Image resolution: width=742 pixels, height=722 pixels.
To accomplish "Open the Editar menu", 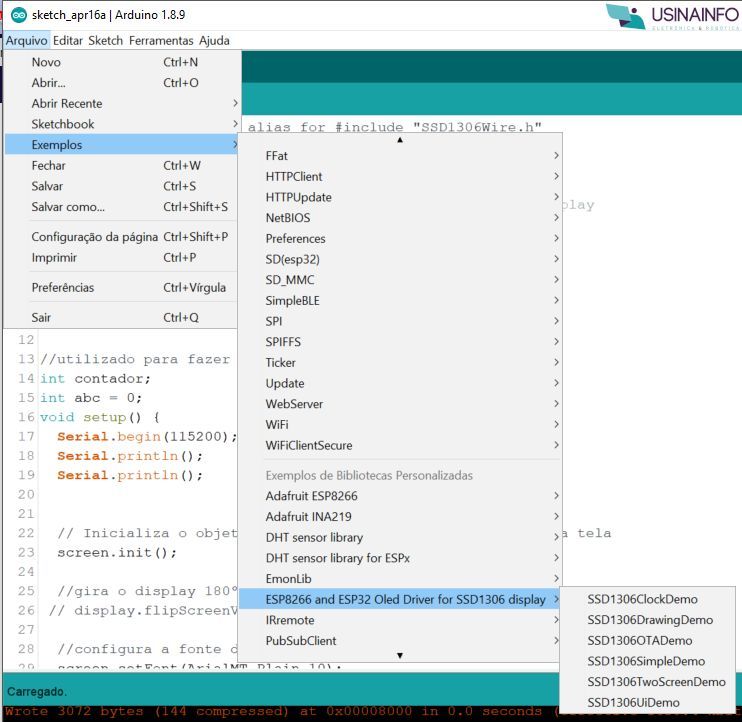I will pos(68,41).
